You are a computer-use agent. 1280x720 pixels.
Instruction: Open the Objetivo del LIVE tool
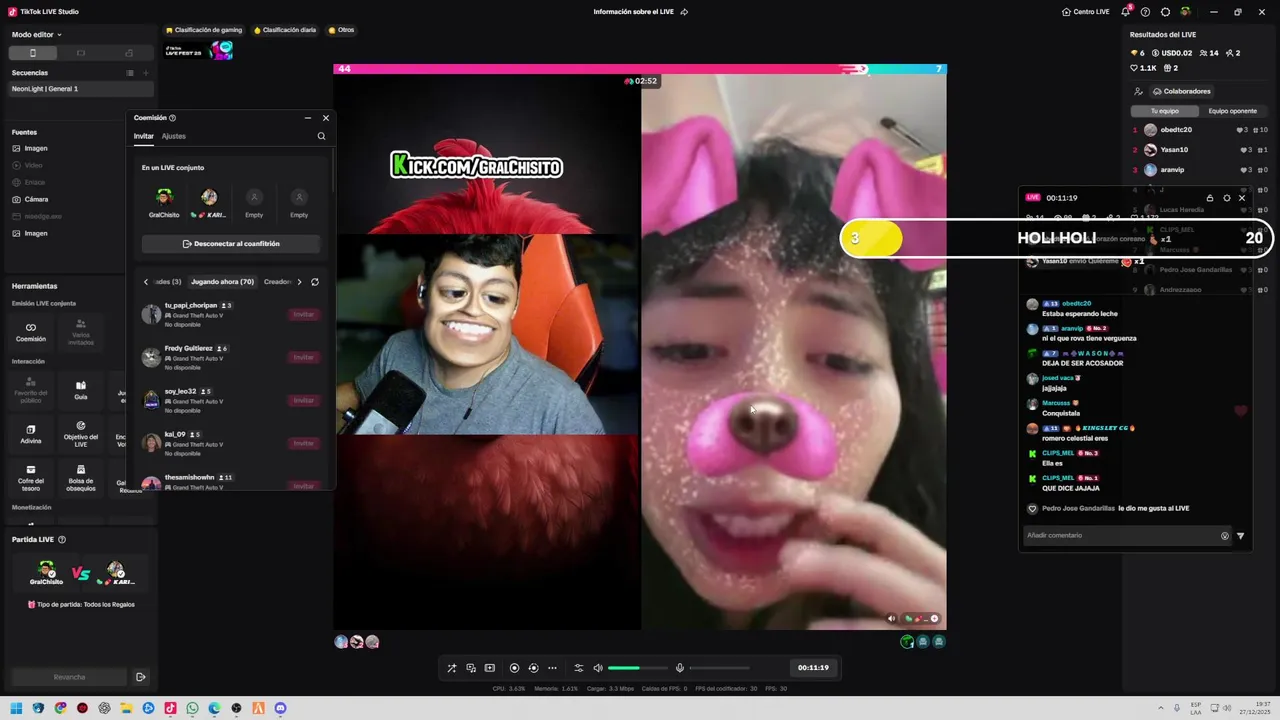pos(81,433)
